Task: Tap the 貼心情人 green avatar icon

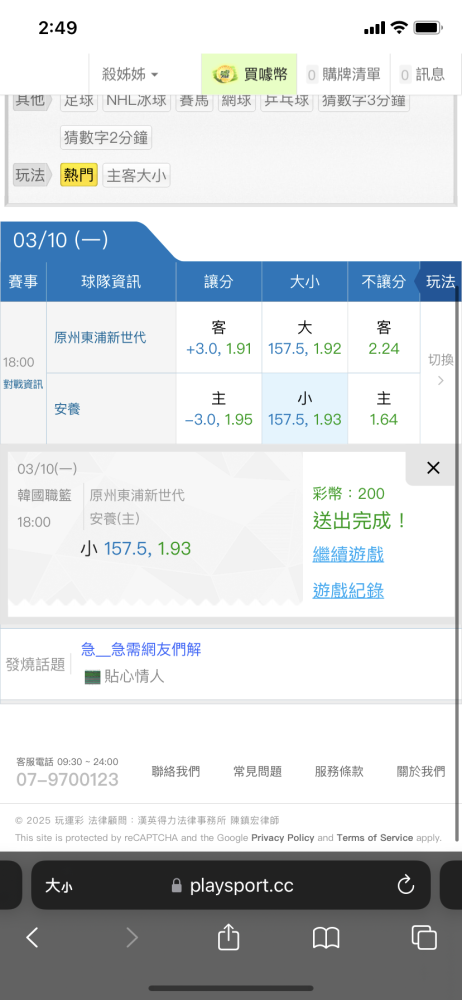Action: pos(93,677)
